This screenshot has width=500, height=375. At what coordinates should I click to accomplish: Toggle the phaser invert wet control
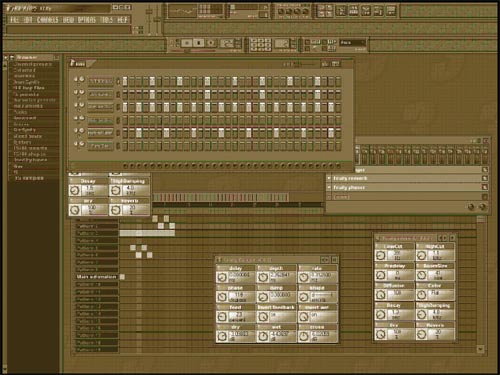(303, 317)
